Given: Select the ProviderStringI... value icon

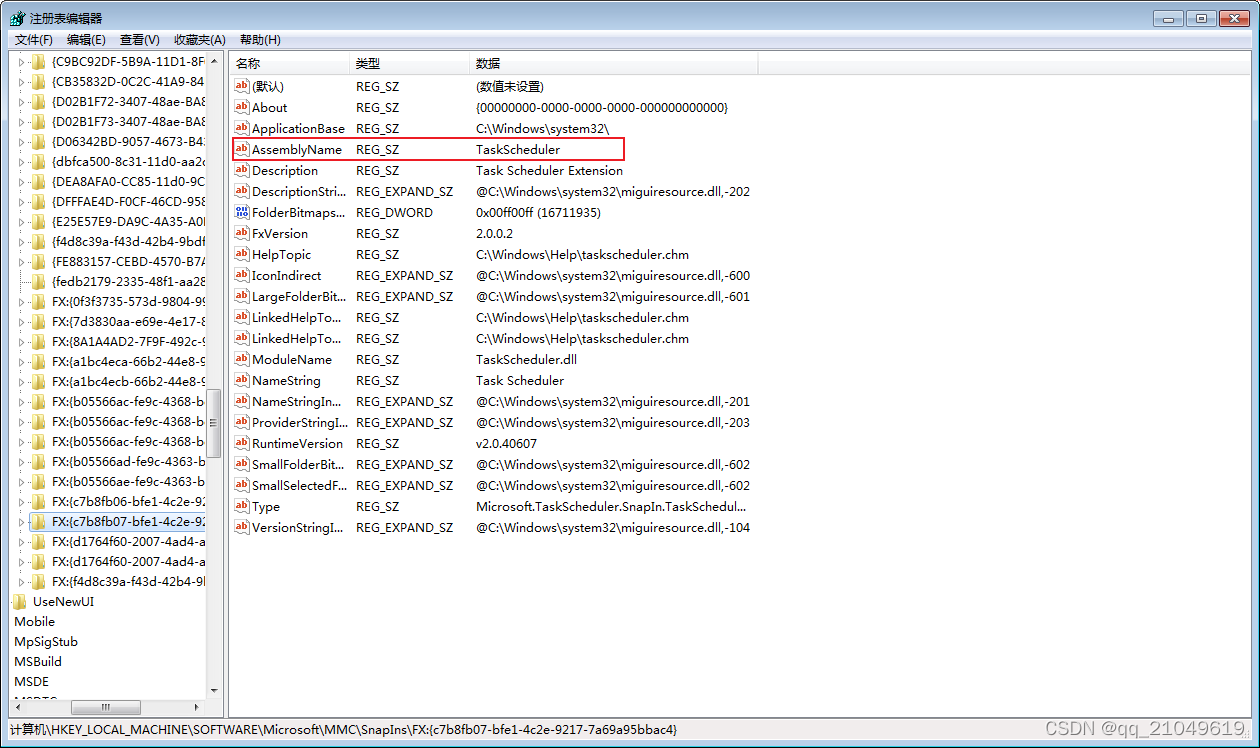Looking at the screenshot, I should pyautogui.click(x=241, y=422).
